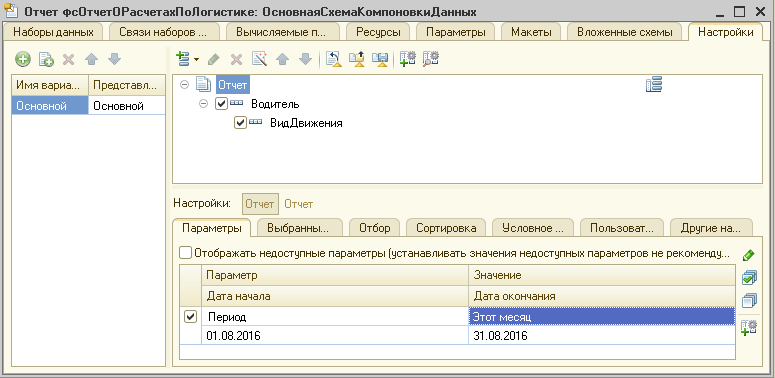Click the Представление column header

tap(127, 85)
